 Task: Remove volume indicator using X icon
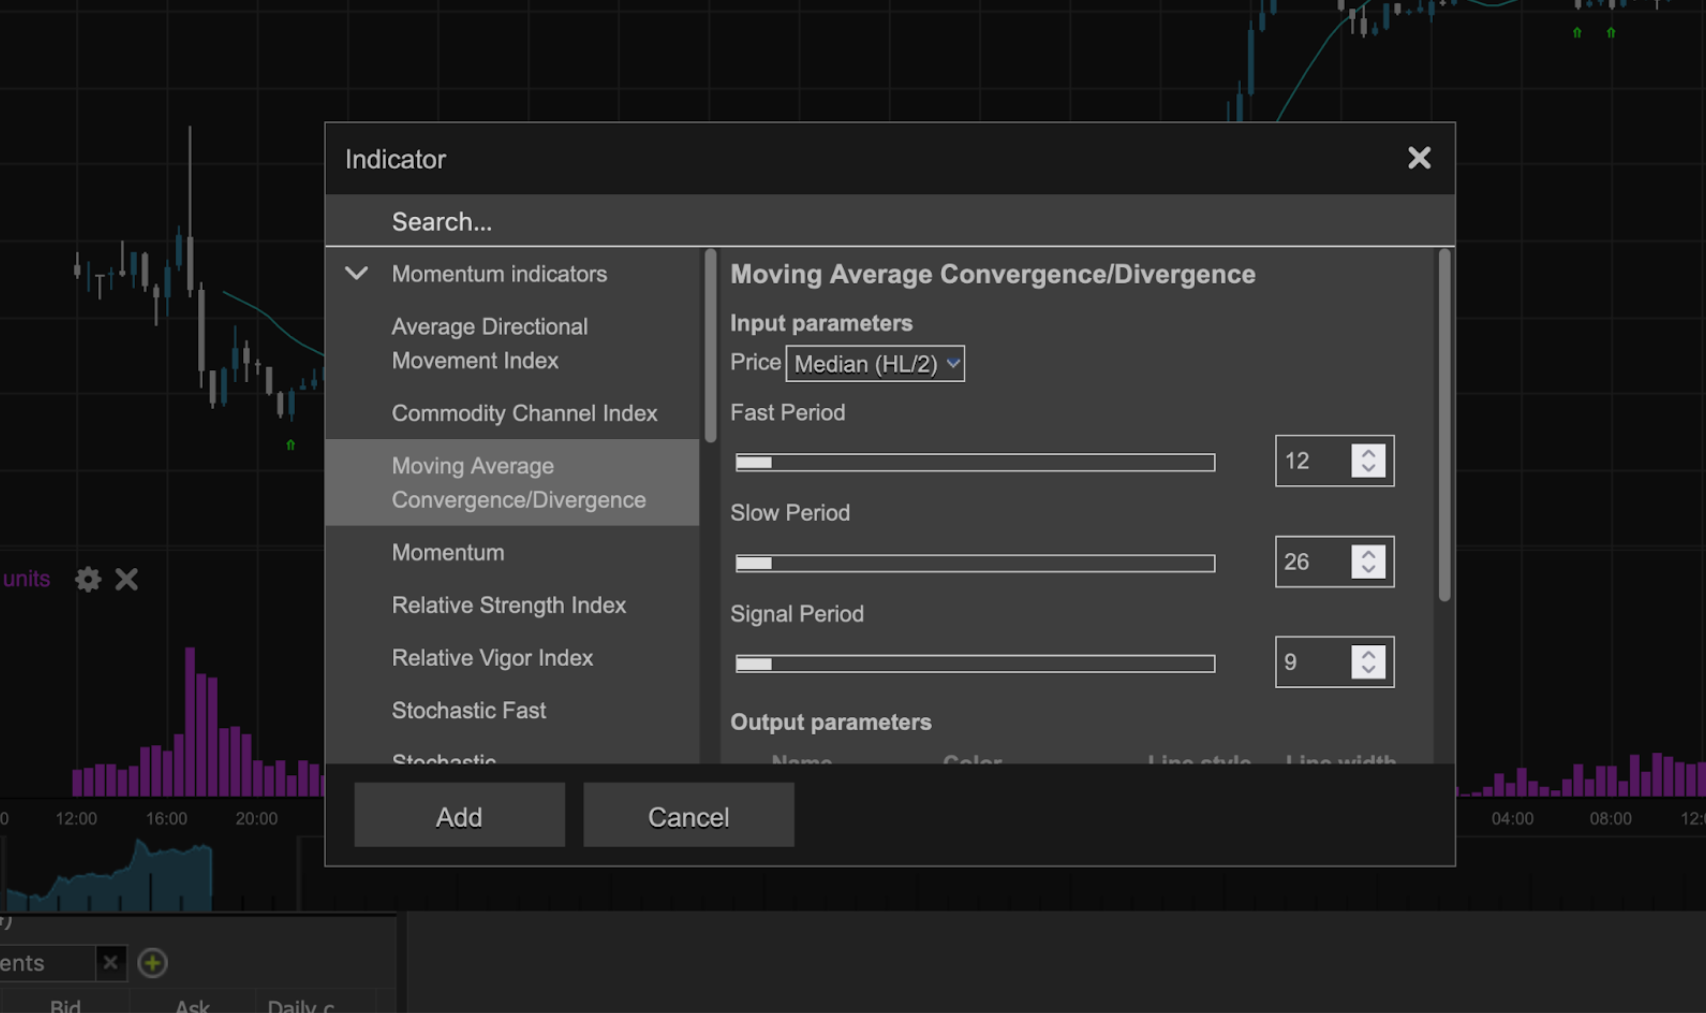(126, 579)
